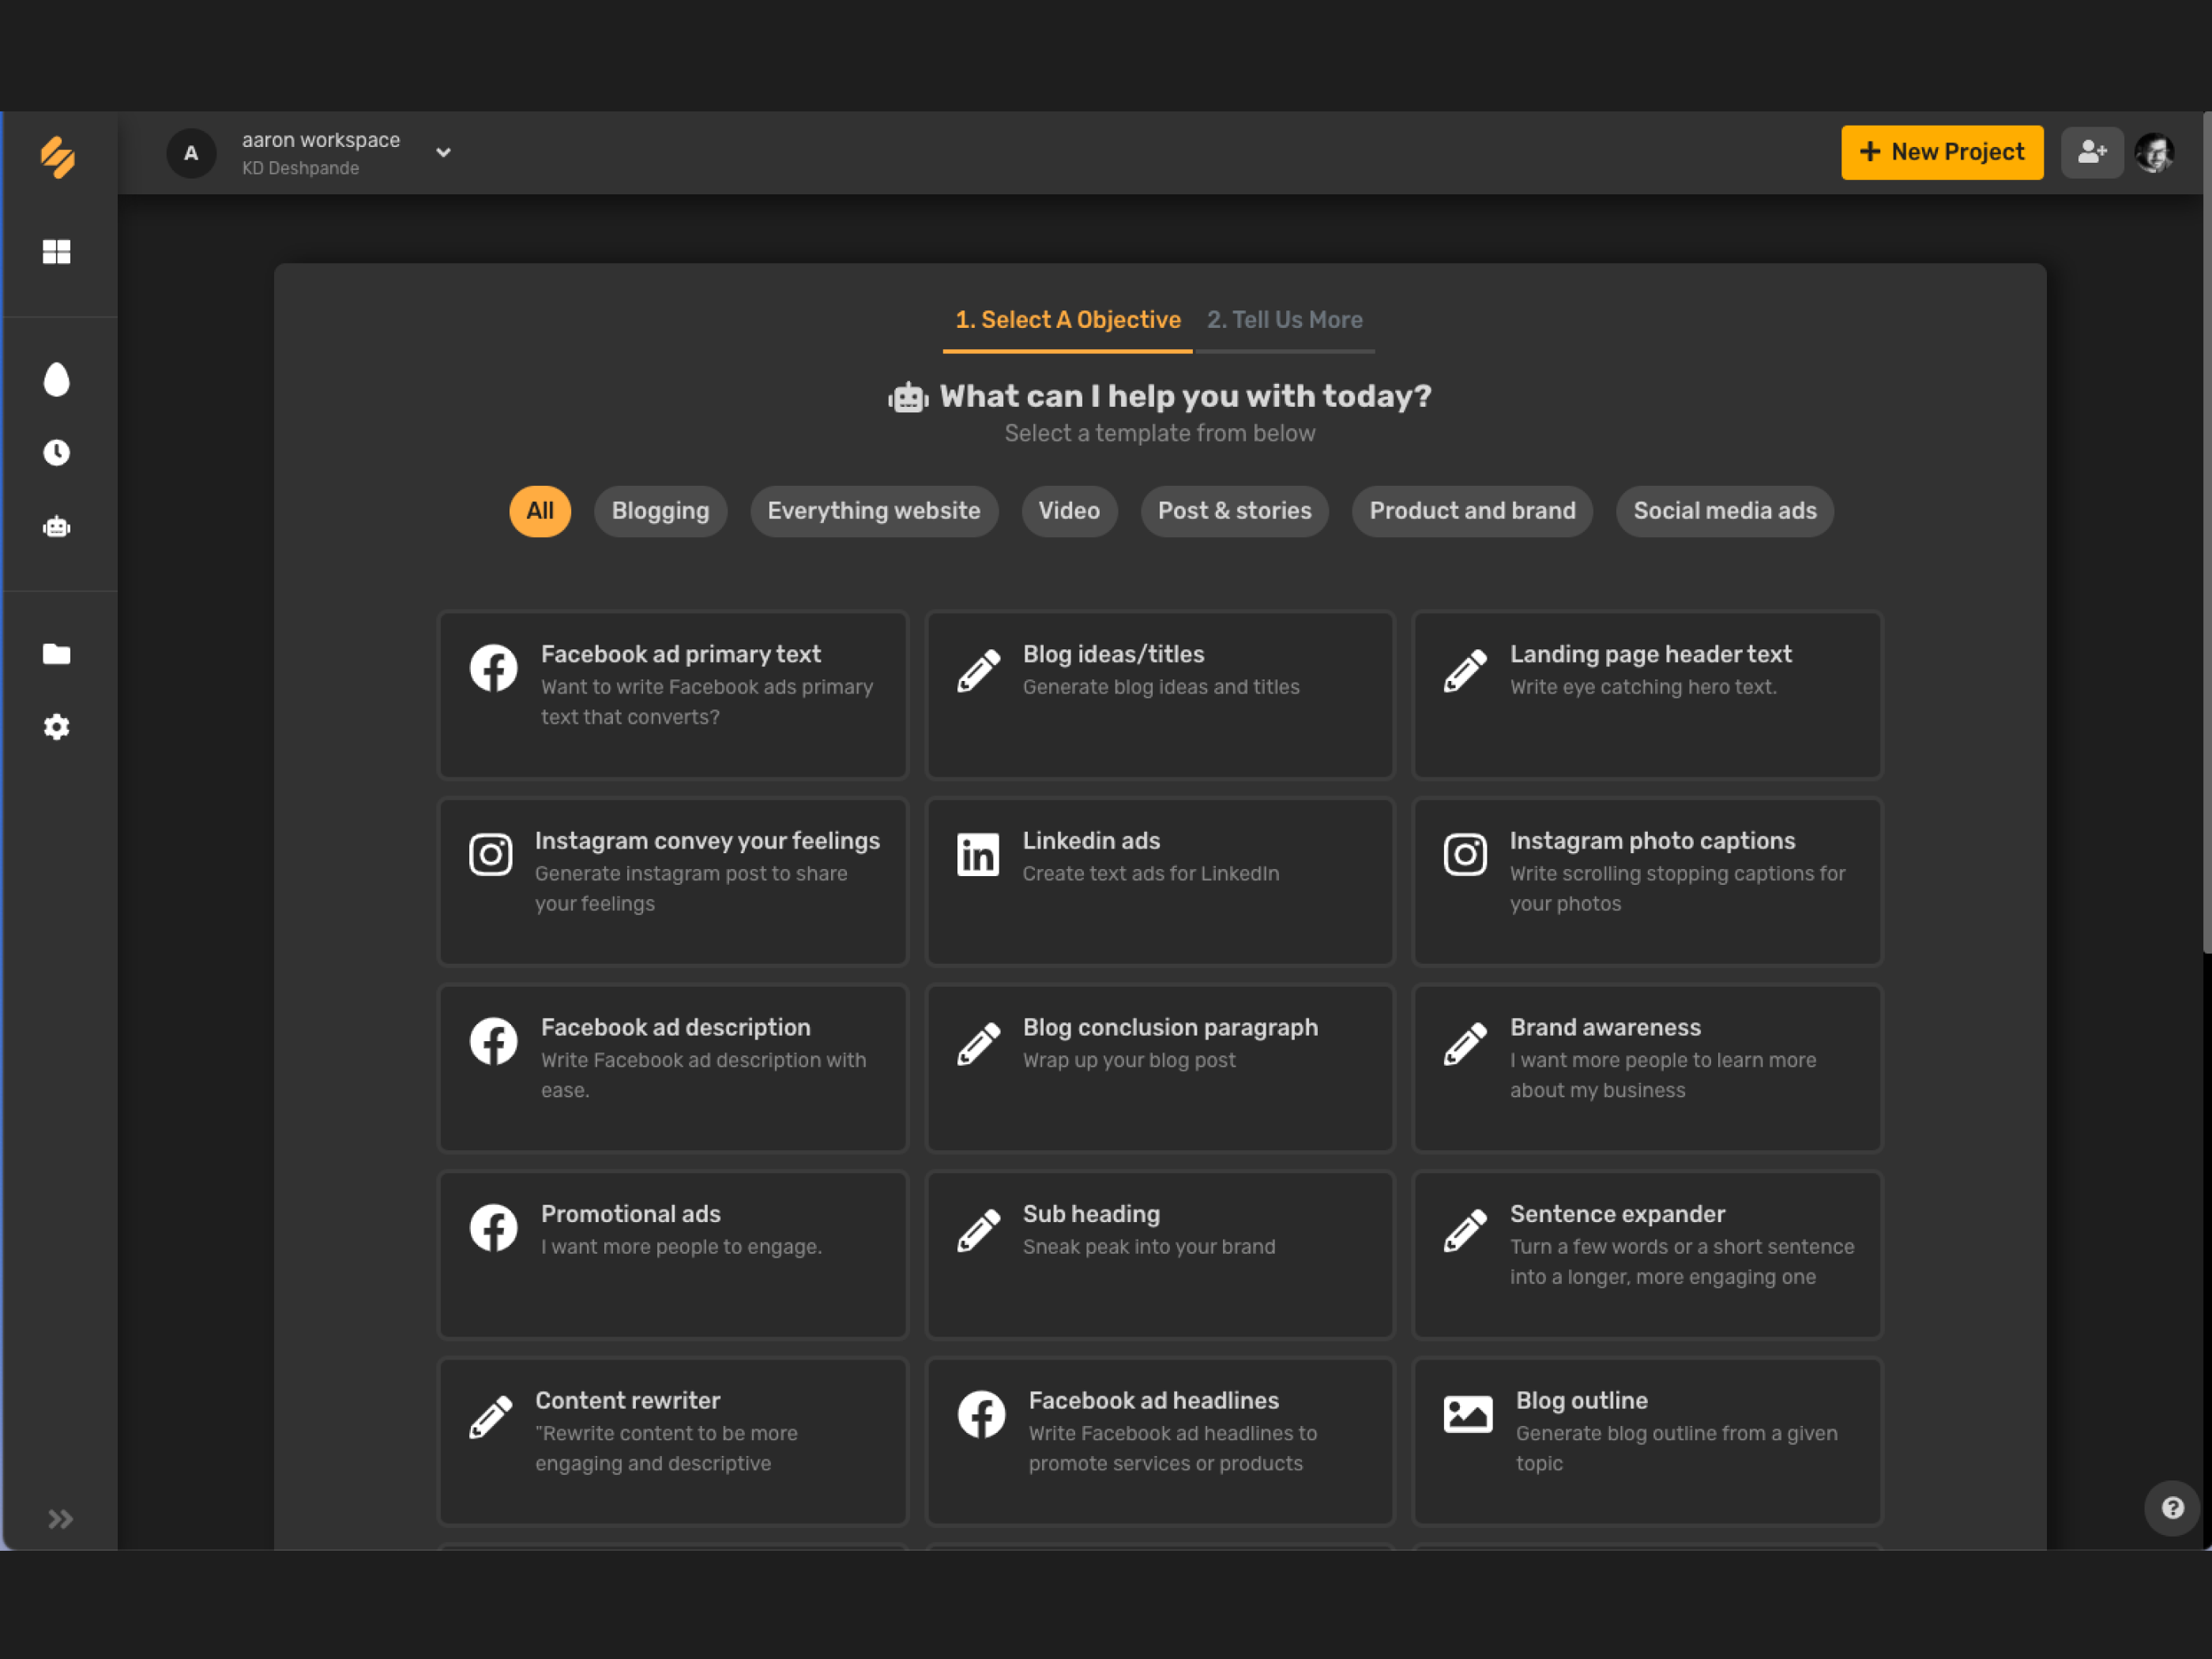2212x1659 pixels.
Task: Expand the sidebar with double chevron
Action: (60, 1519)
